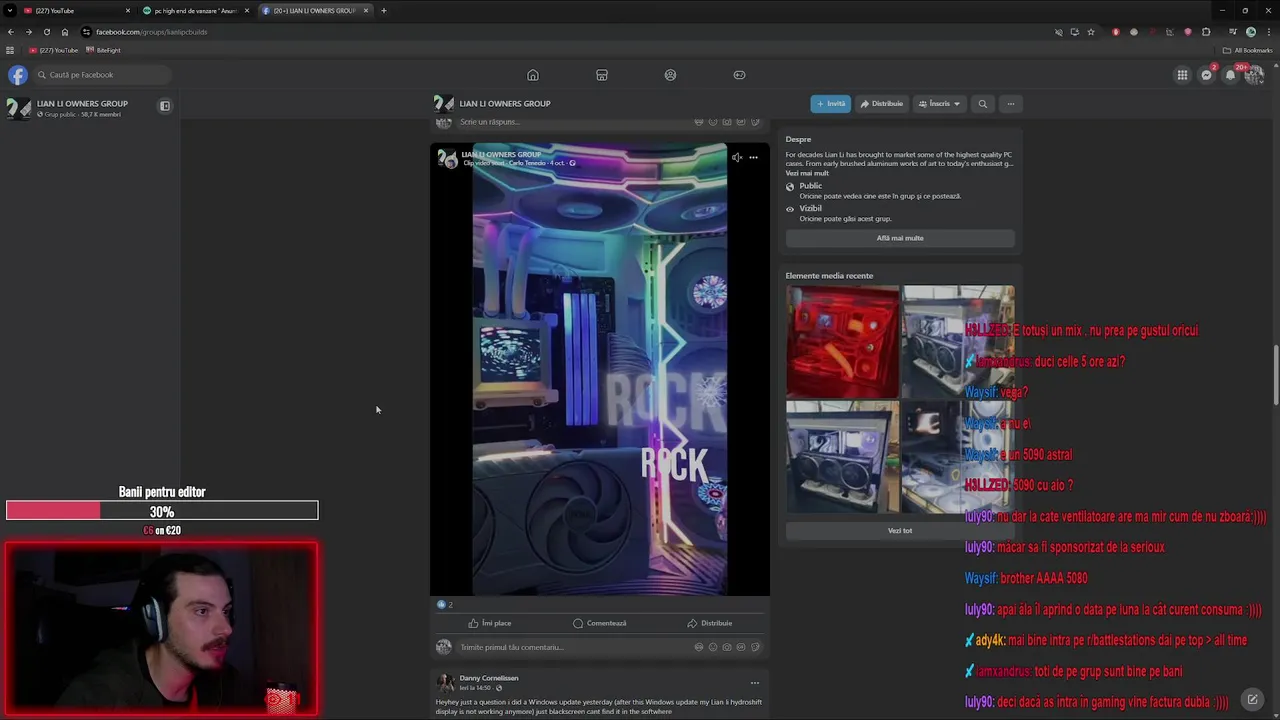
Task: Start a new message with the compose button
Action: click(x=1252, y=699)
